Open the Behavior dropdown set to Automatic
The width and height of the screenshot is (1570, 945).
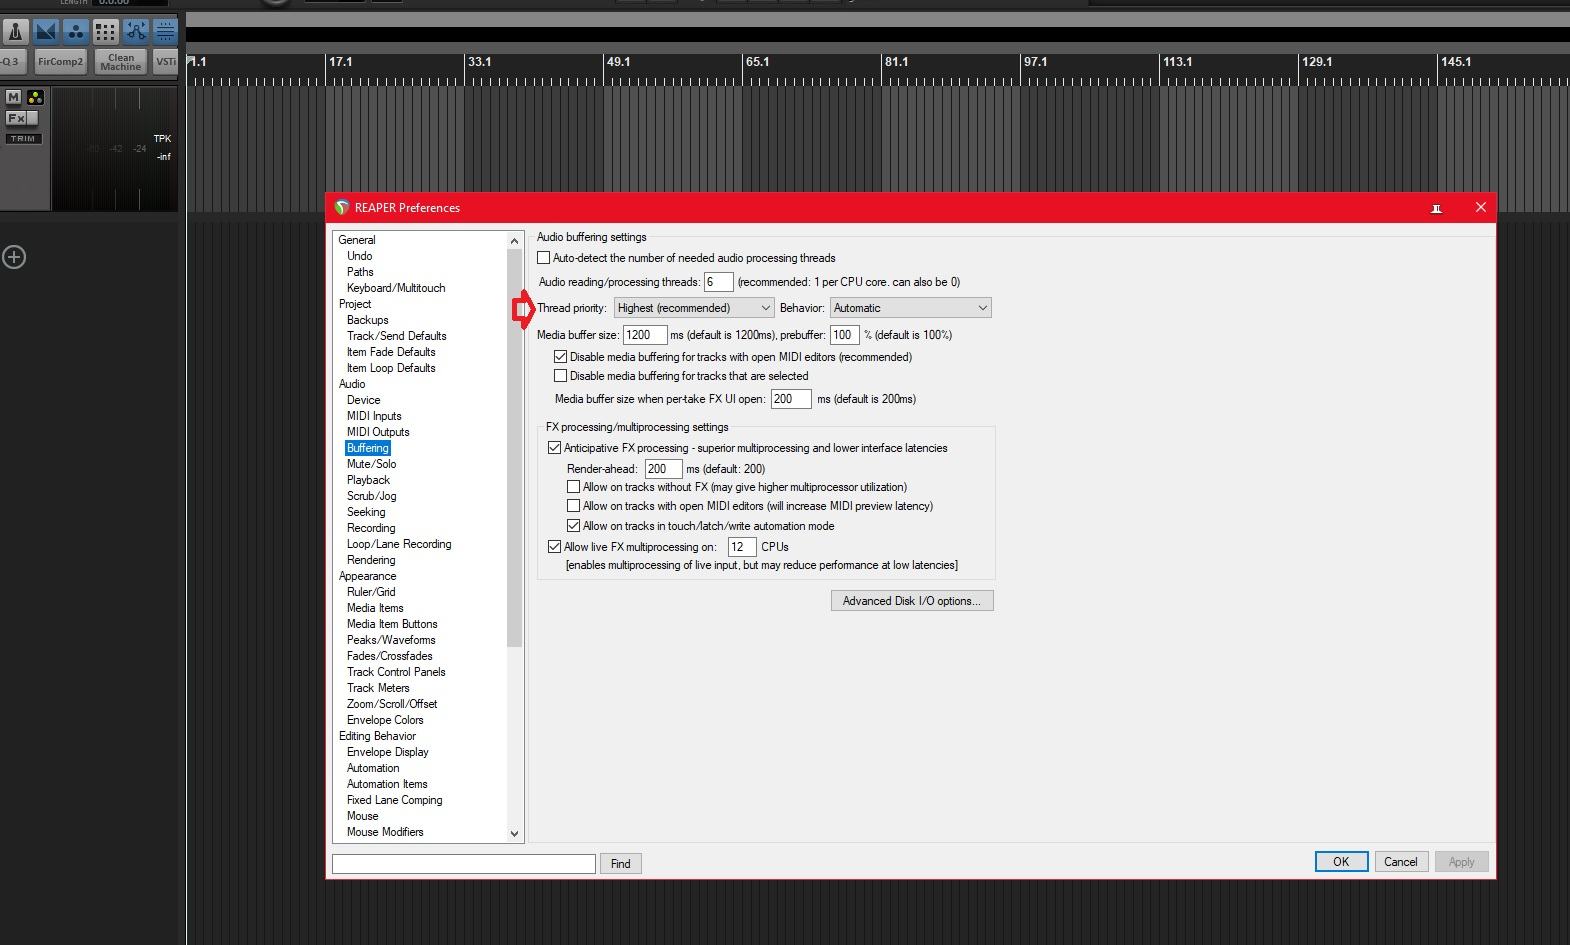[x=910, y=308]
